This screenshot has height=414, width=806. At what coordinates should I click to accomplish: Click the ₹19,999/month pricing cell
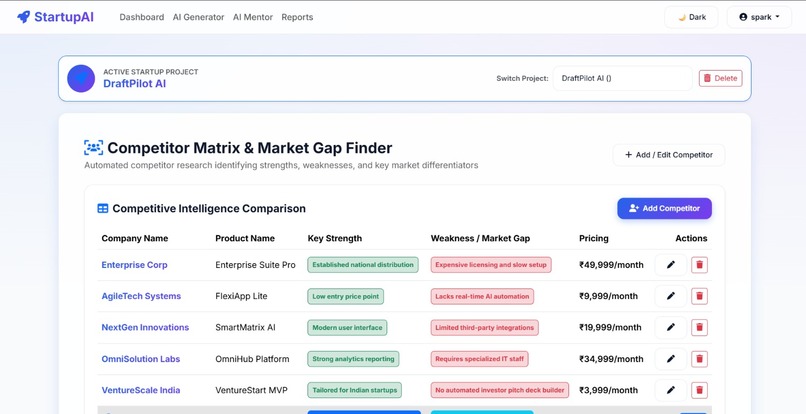[611, 328]
